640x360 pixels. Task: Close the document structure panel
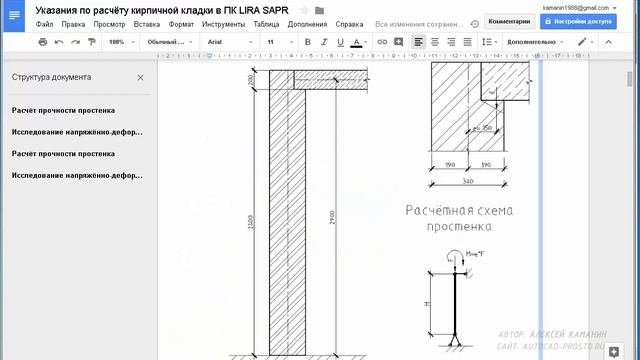[x=140, y=77]
